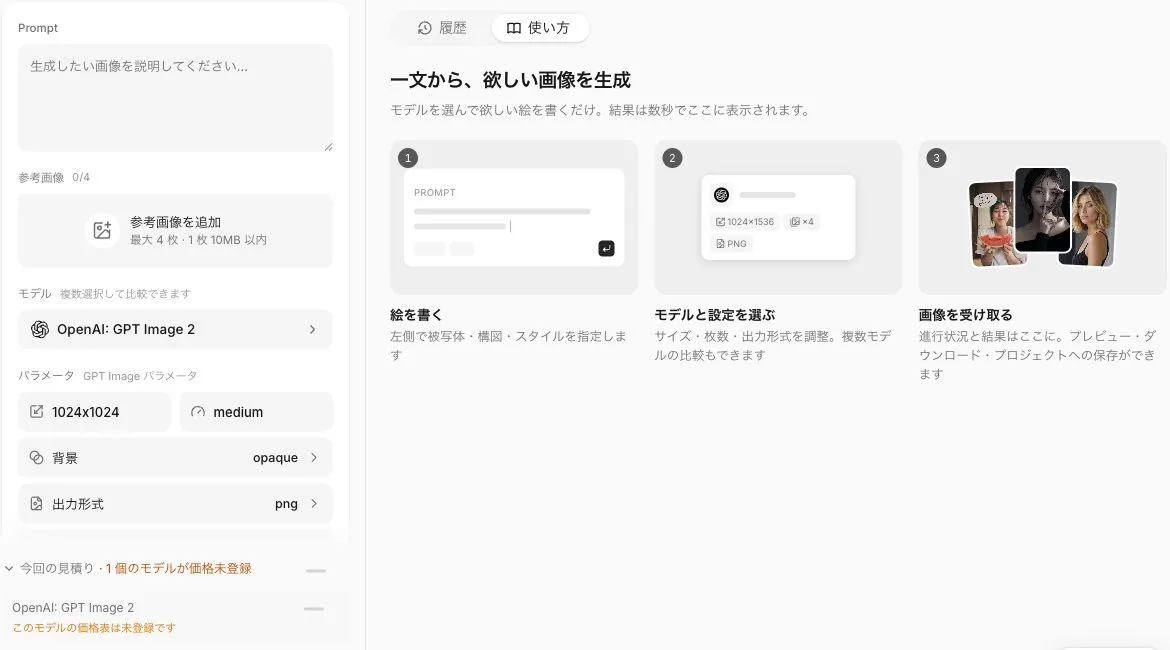1170x650 pixels.
Task: Expand the chevron beside opaque
Action: pos(313,457)
